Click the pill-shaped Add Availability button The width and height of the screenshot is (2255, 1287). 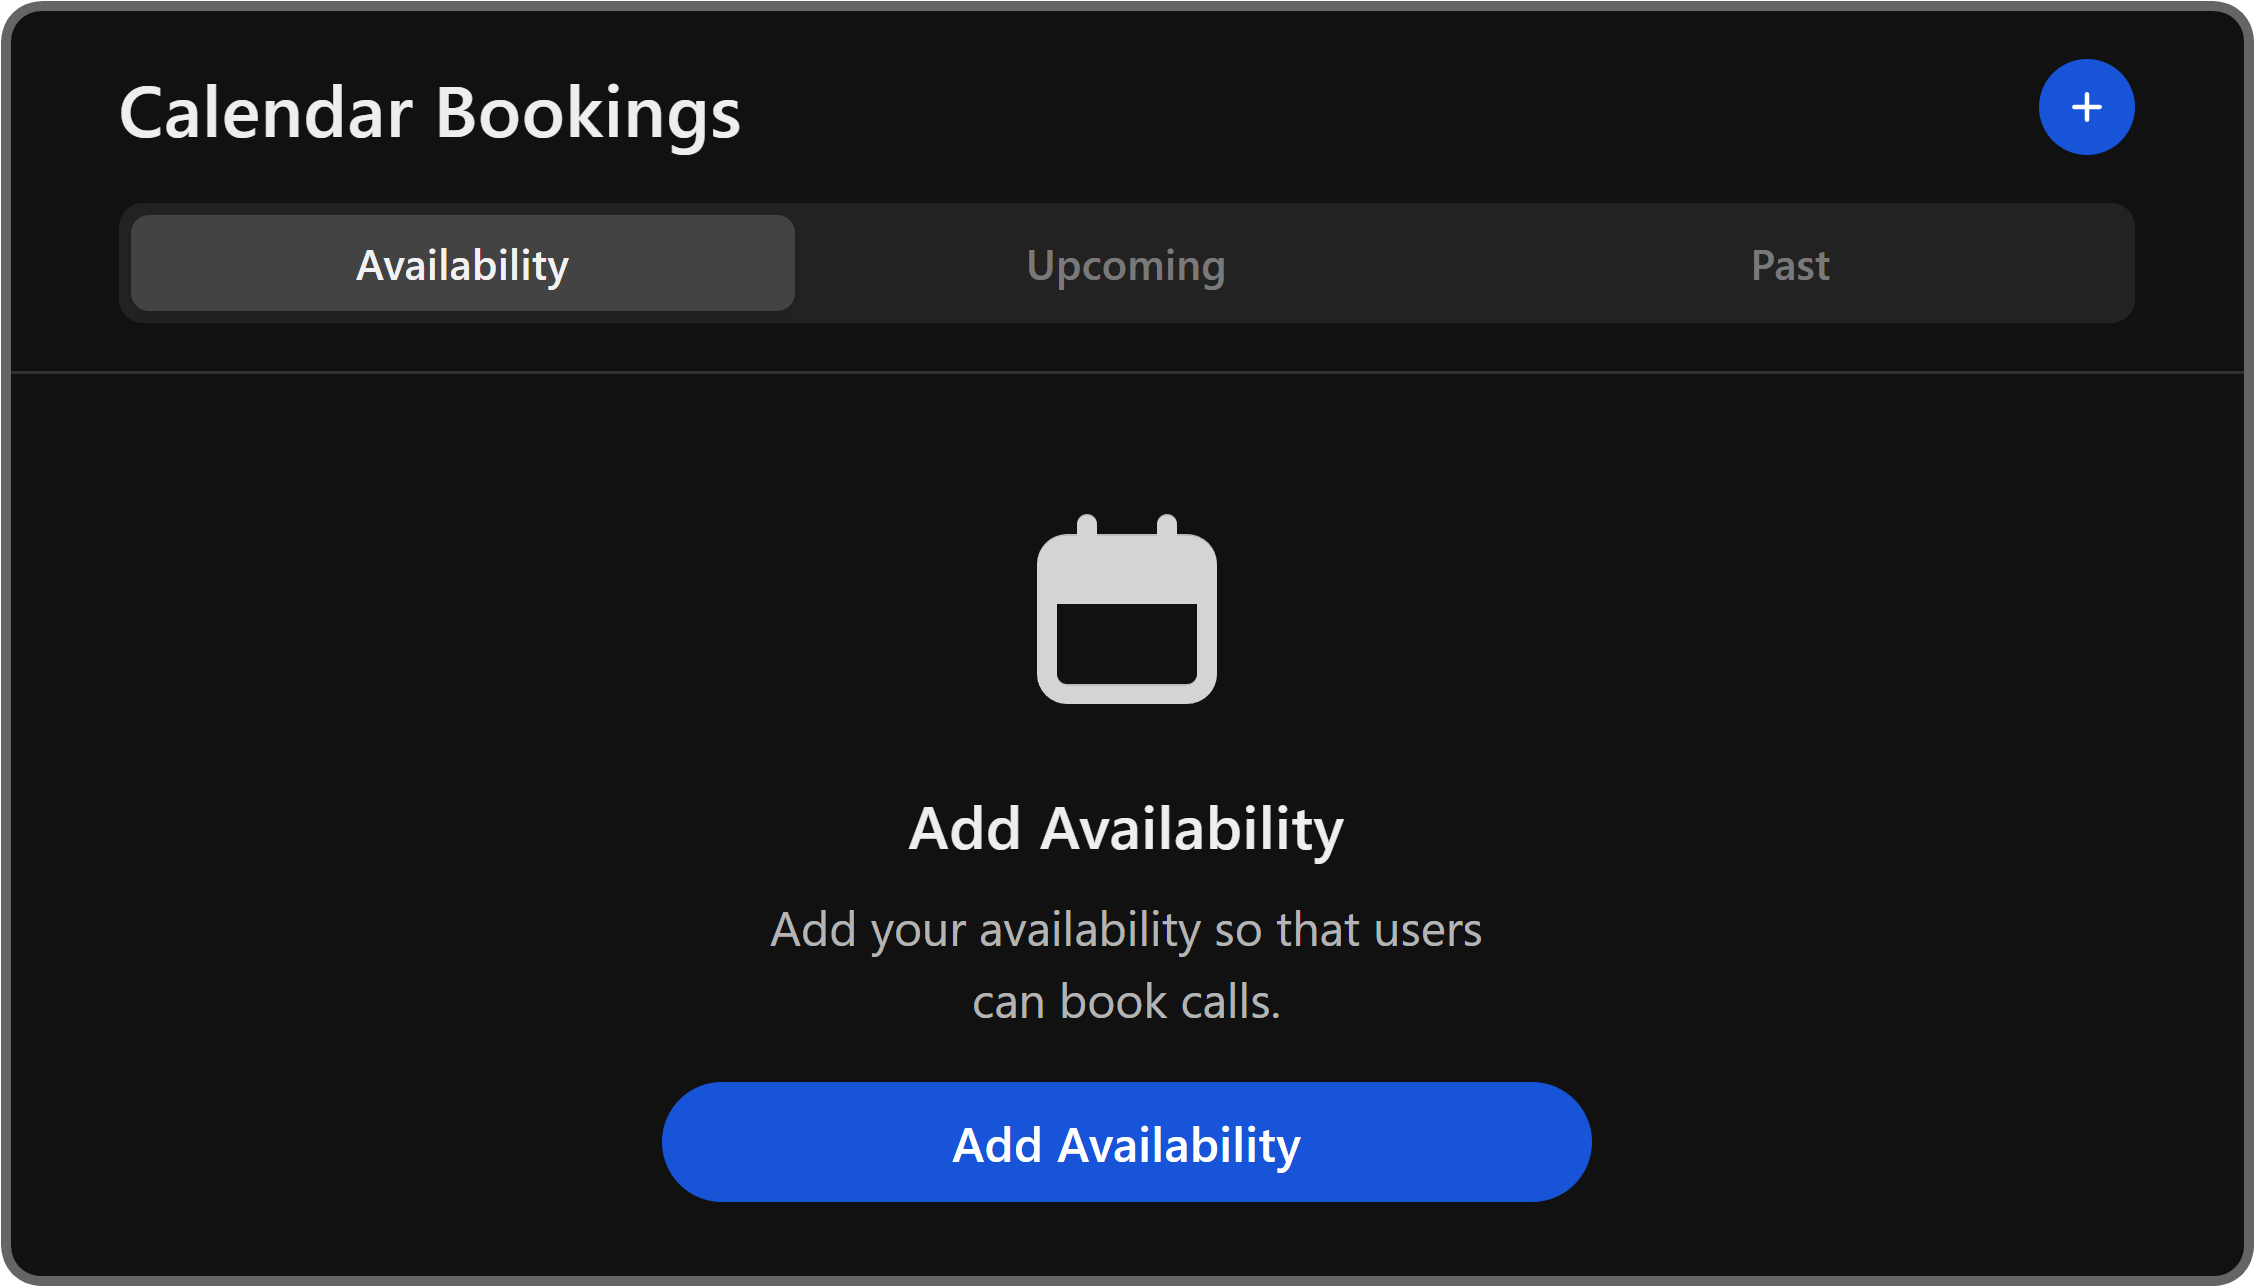click(1126, 1142)
